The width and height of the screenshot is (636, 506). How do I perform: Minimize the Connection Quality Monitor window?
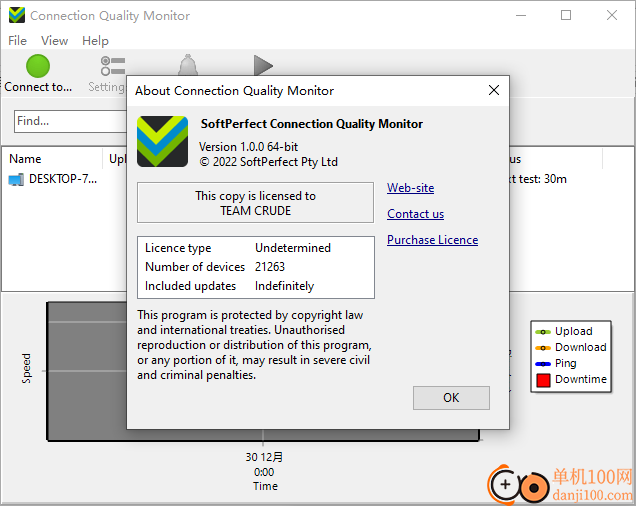coord(521,15)
